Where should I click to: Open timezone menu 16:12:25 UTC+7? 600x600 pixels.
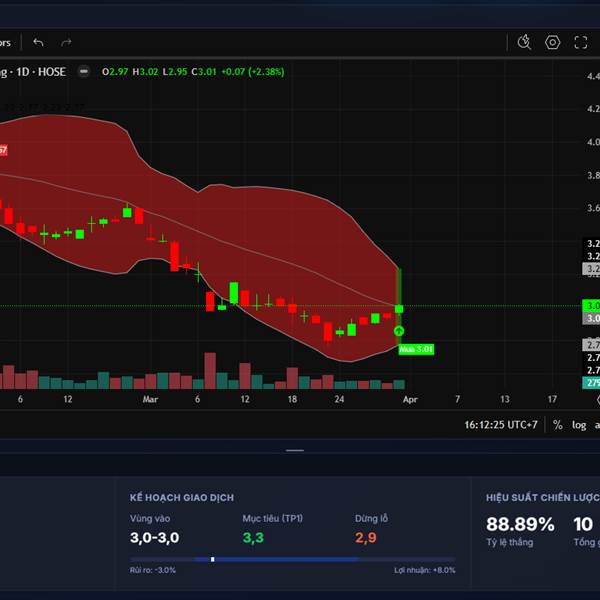point(501,425)
